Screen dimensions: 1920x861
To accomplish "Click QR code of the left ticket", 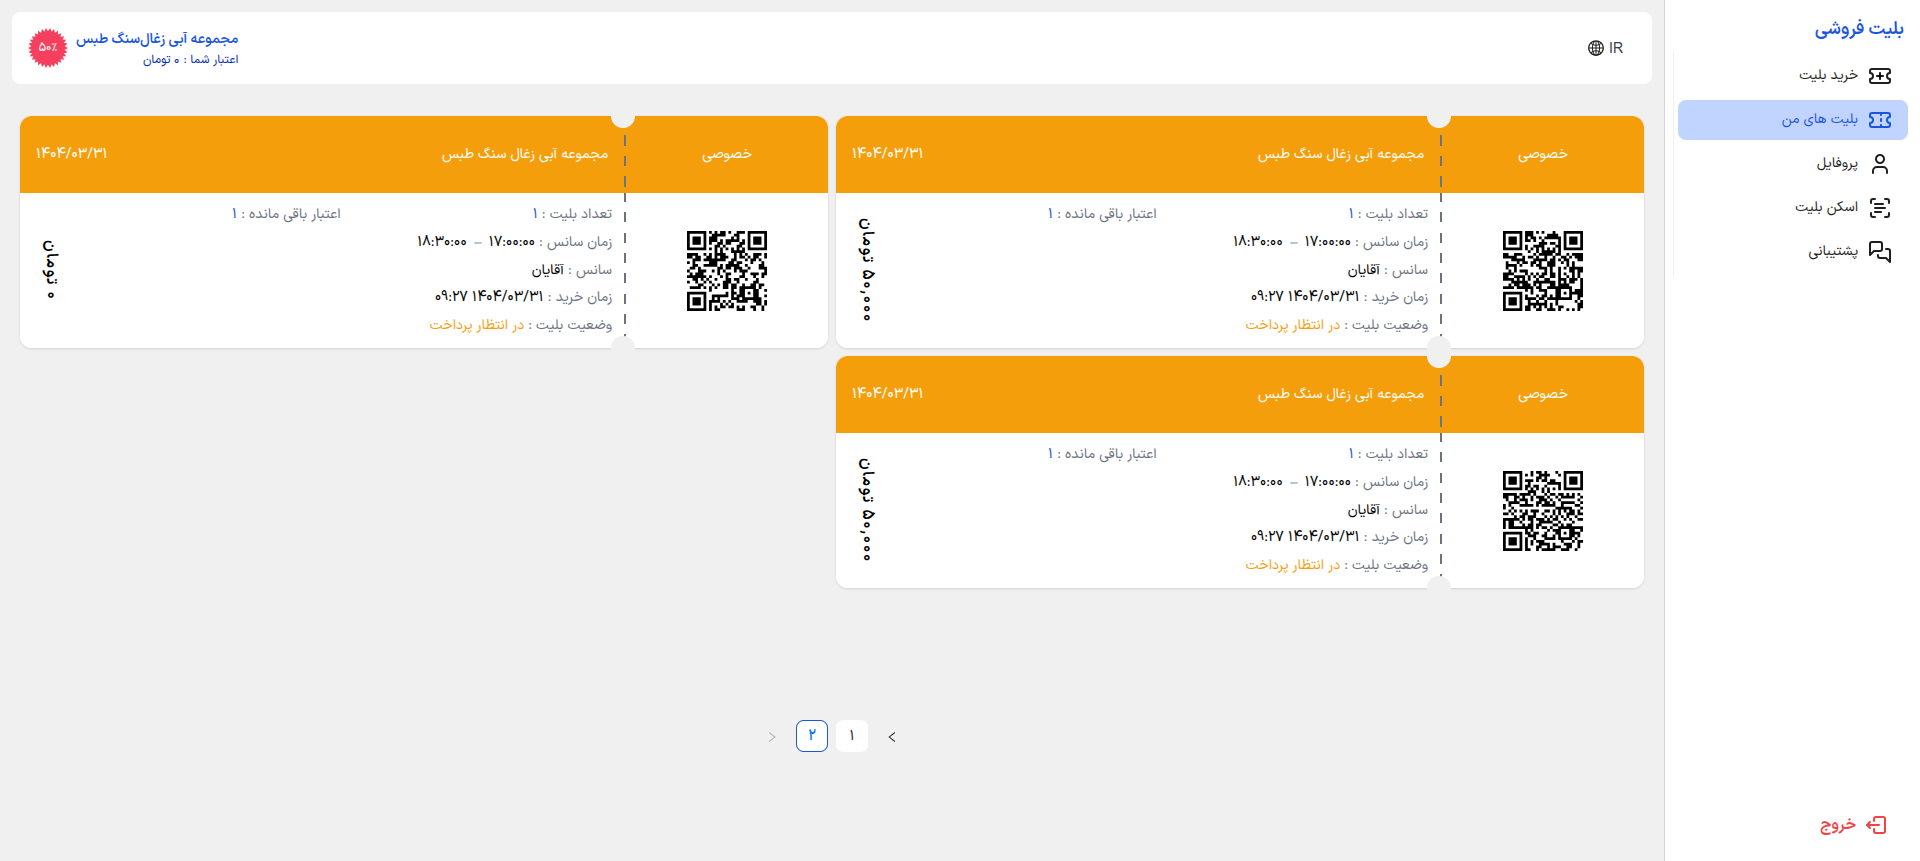I will tap(726, 271).
